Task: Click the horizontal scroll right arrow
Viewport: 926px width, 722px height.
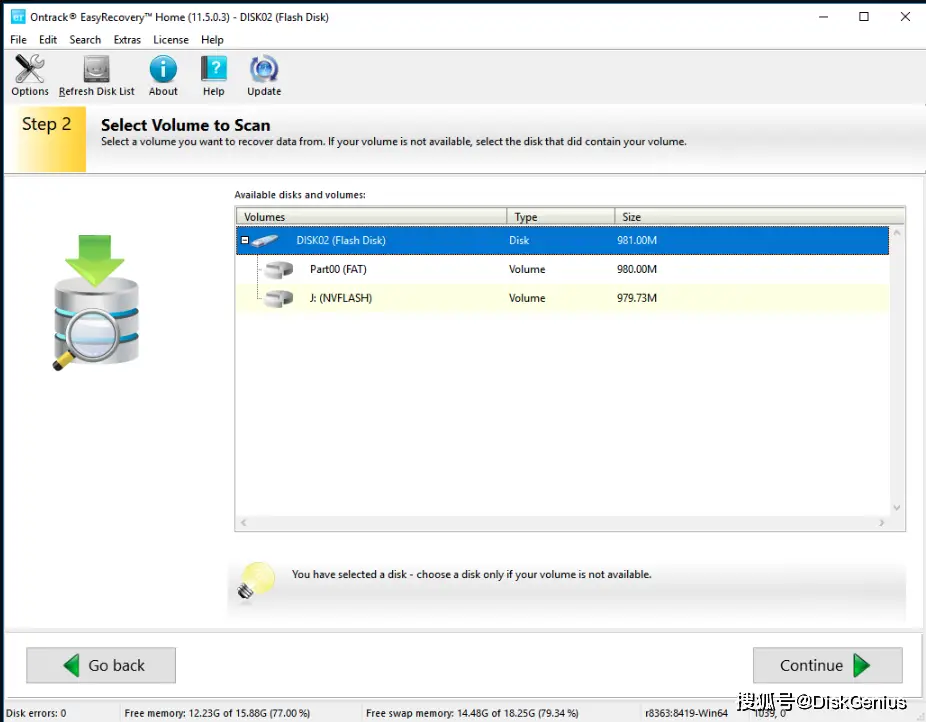Action: 881,522
